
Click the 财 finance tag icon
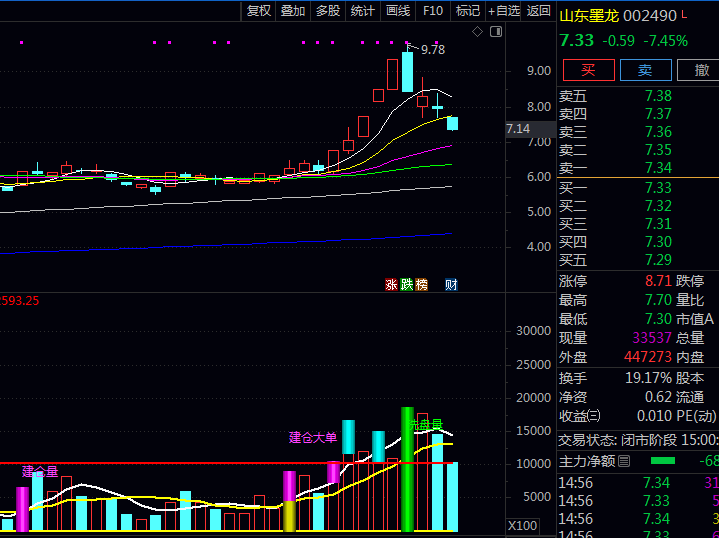[451, 285]
